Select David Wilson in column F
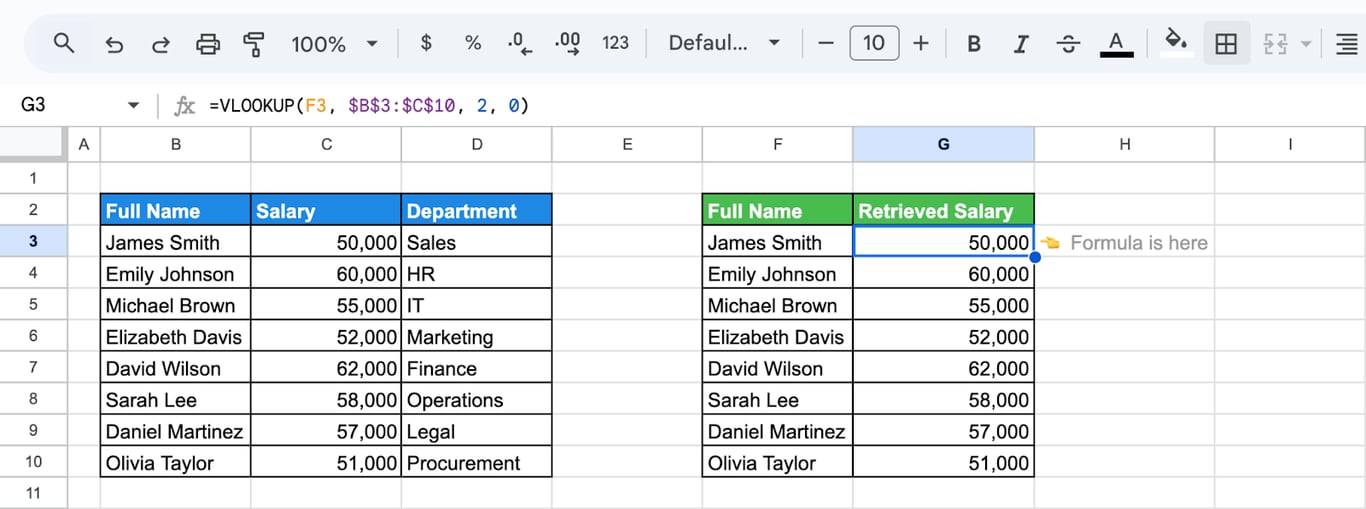 point(778,368)
